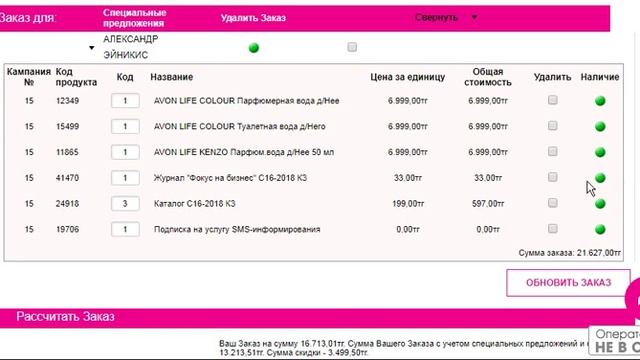Click product code 12349
The image size is (640, 360).
pyautogui.click(x=67, y=101)
